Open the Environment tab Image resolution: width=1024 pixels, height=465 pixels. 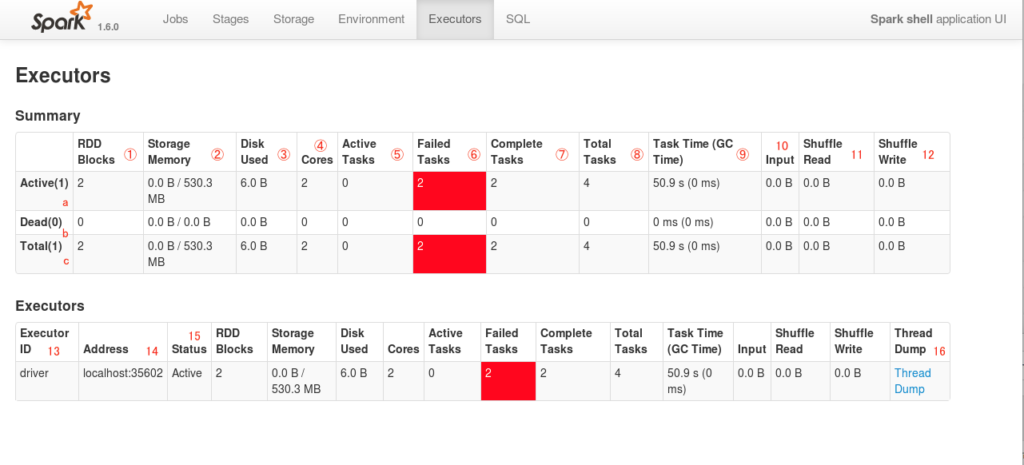(x=371, y=19)
